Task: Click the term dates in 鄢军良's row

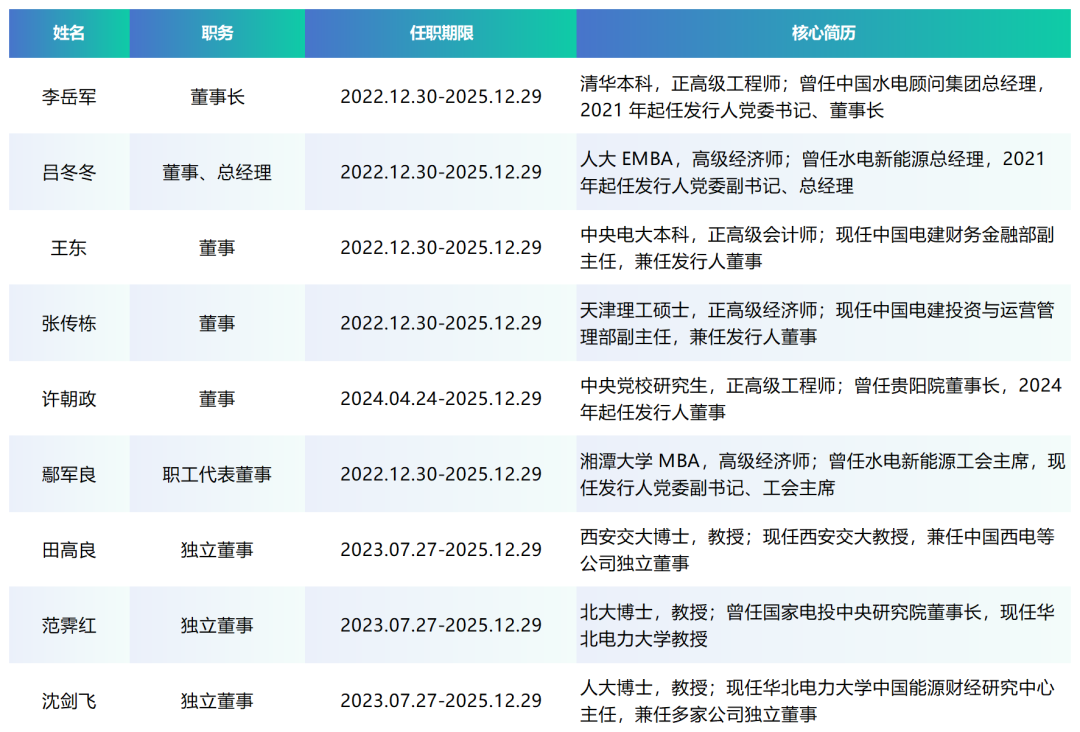Action: [x=441, y=474]
